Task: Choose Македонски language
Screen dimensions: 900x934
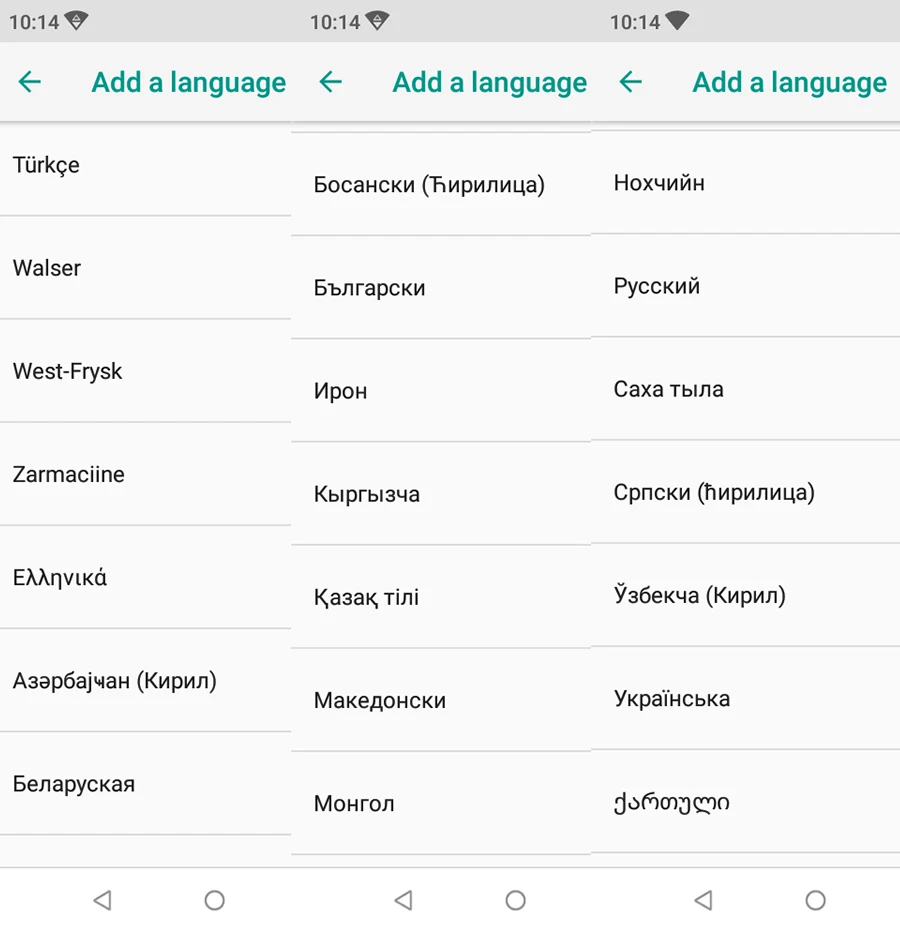Action: pos(441,699)
